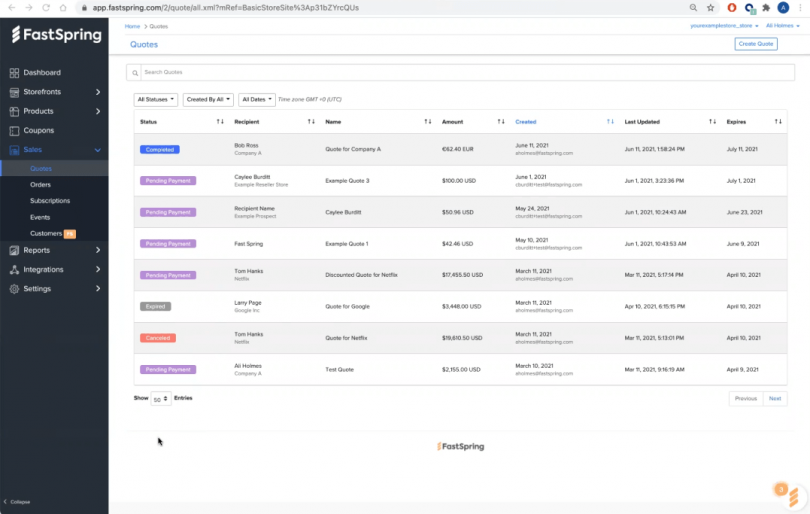The image size is (810, 514).
Task: Open the All Statuses filter dropdown
Action: [x=155, y=99]
